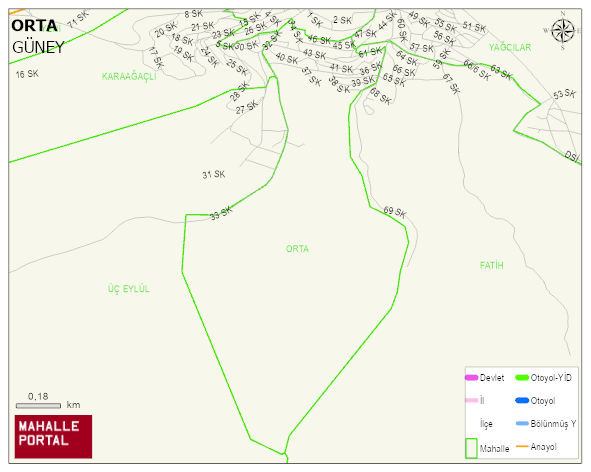Click the 17 SK street label
Image resolution: width=591 pixels, height=472 pixels.
click(156, 58)
